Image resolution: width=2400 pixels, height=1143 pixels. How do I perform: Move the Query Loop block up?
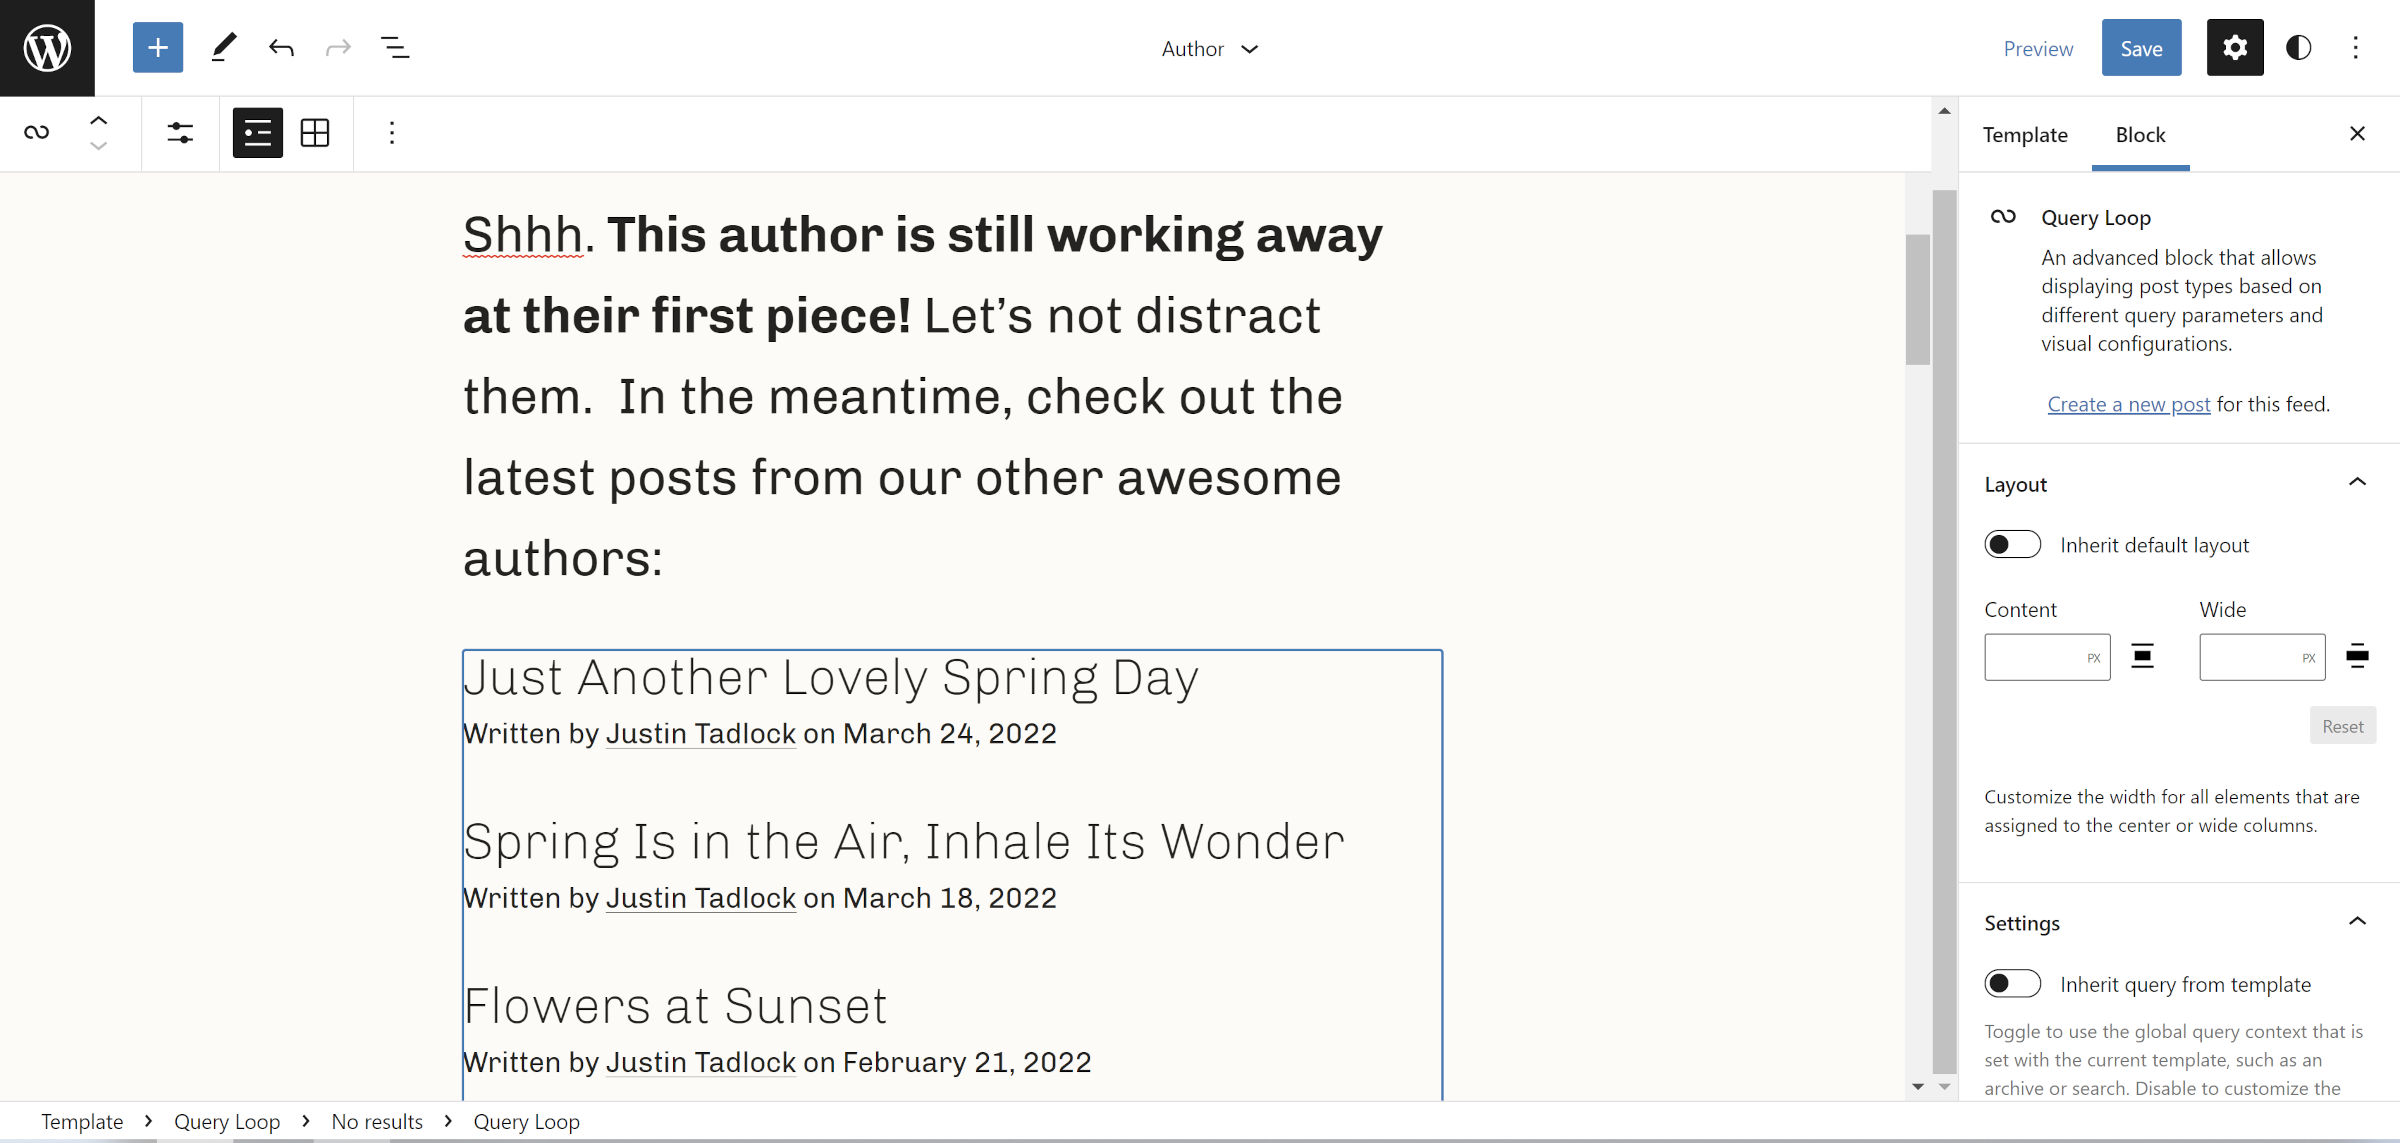(99, 118)
